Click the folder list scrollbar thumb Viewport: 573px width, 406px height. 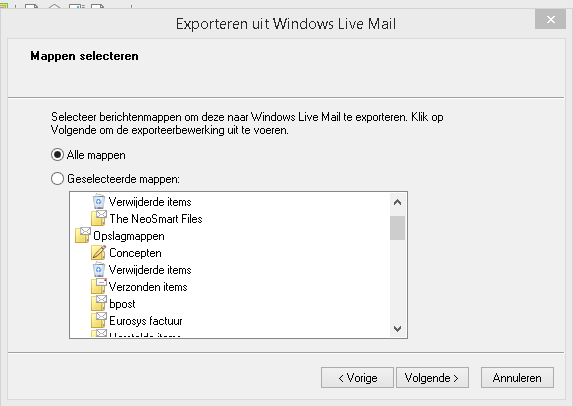click(x=397, y=228)
